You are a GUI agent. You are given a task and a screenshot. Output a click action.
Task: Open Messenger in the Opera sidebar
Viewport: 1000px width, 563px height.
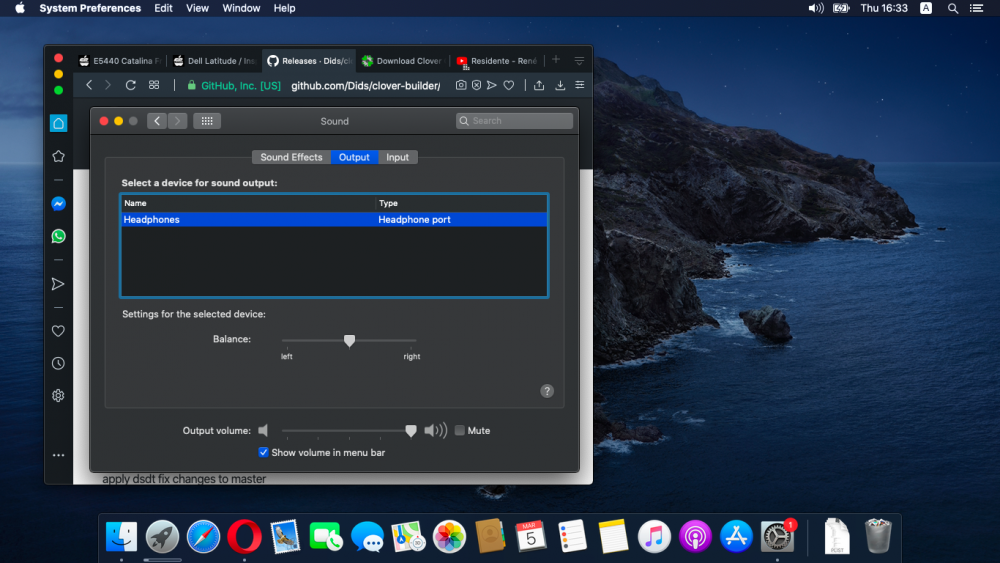coord(58,203)
